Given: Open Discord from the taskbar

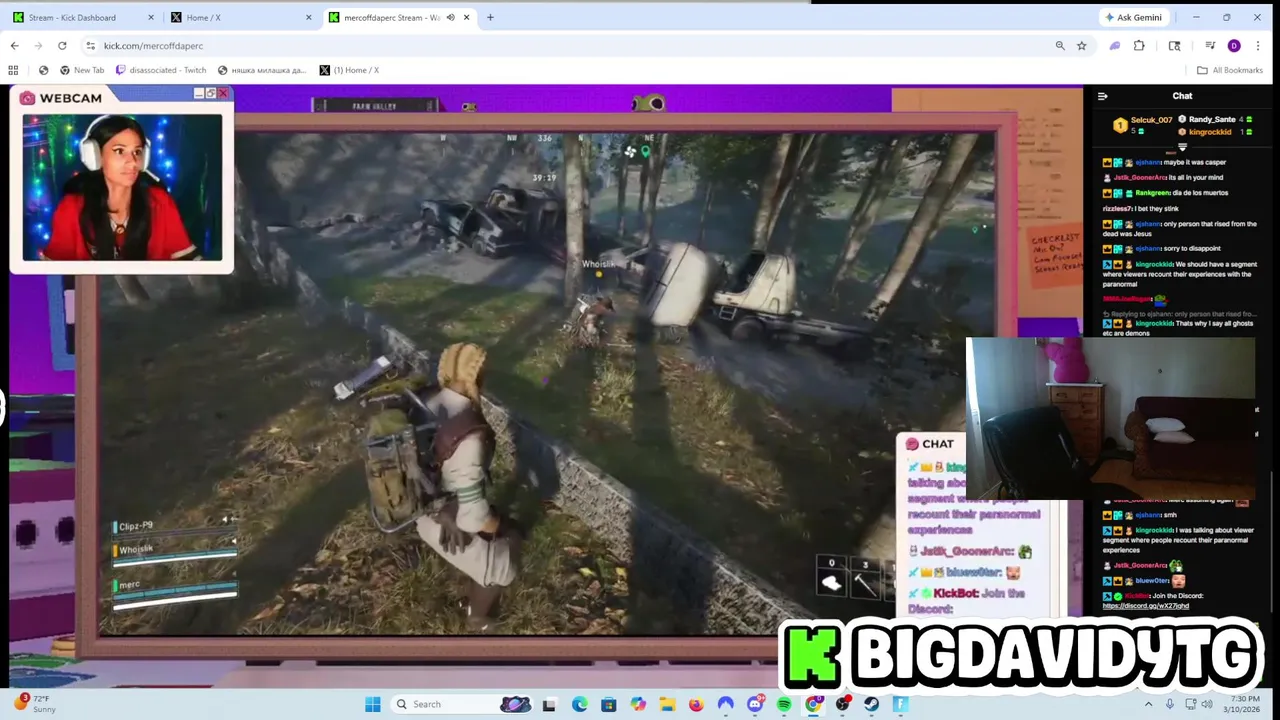Looking at the screenshot, I should pyautogui.click(x=755, y=704).
